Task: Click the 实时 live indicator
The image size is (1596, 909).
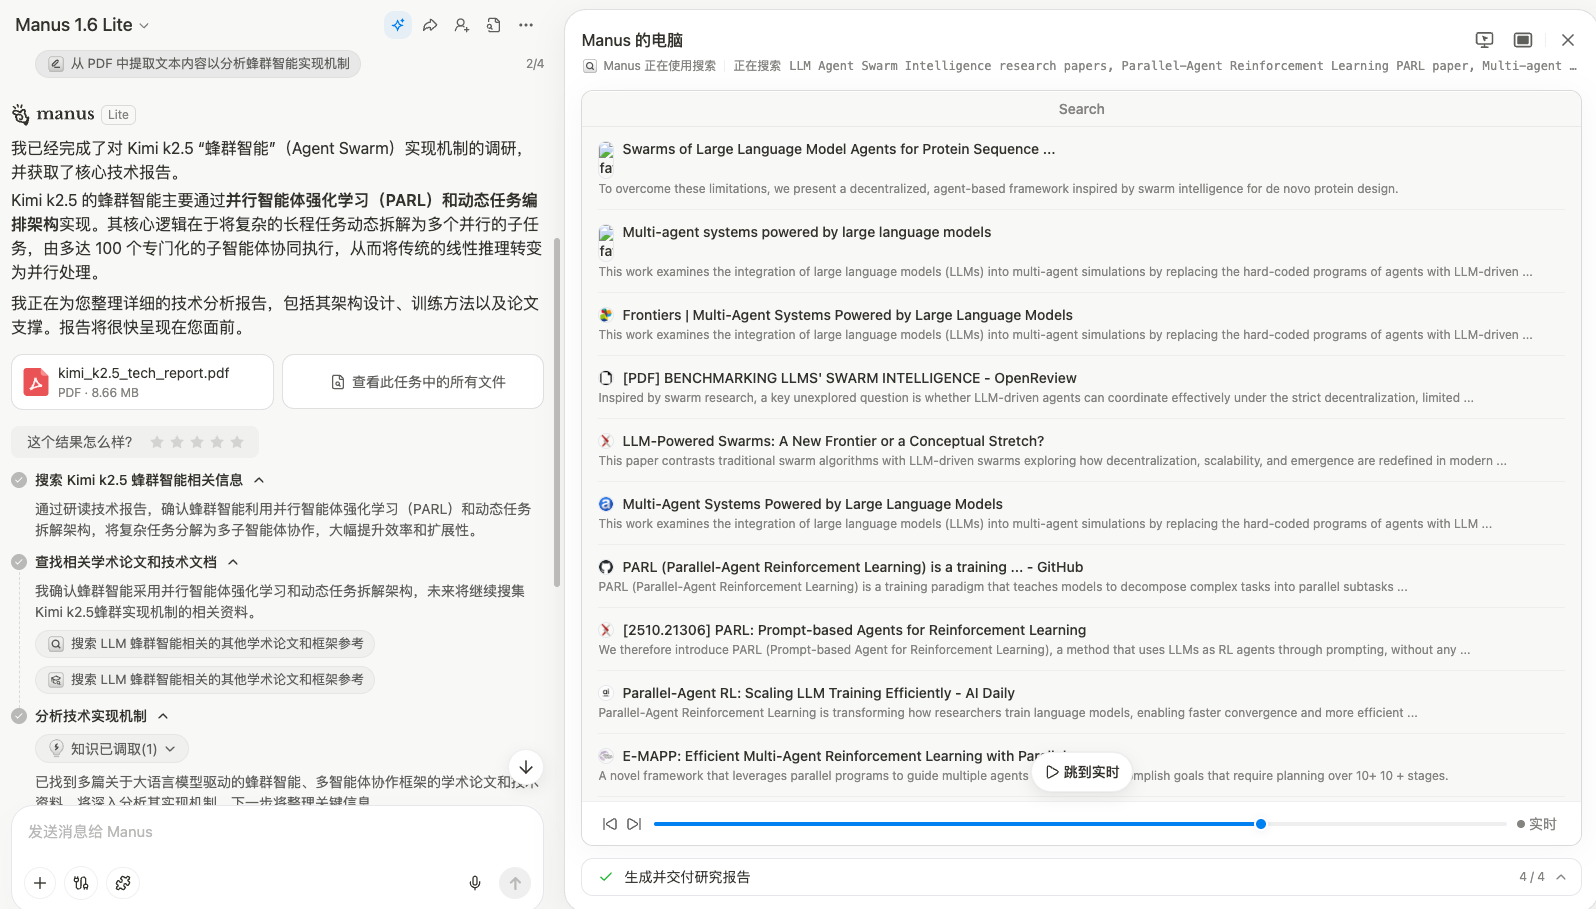Action: [x=1537, y=824]
